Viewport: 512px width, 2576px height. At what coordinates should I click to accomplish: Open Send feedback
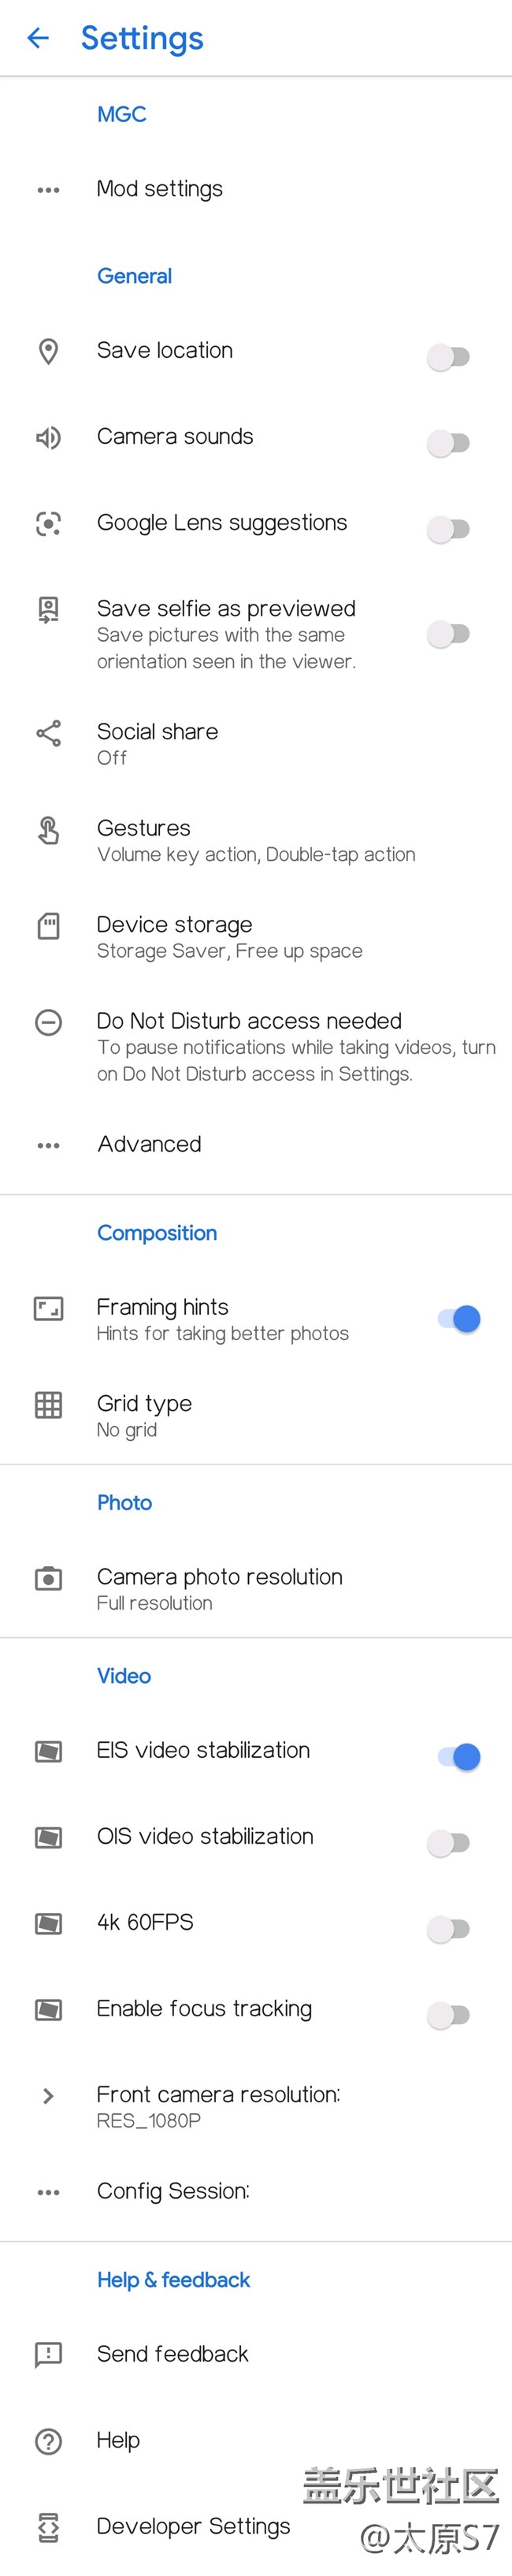click(x=256, y=2354)
